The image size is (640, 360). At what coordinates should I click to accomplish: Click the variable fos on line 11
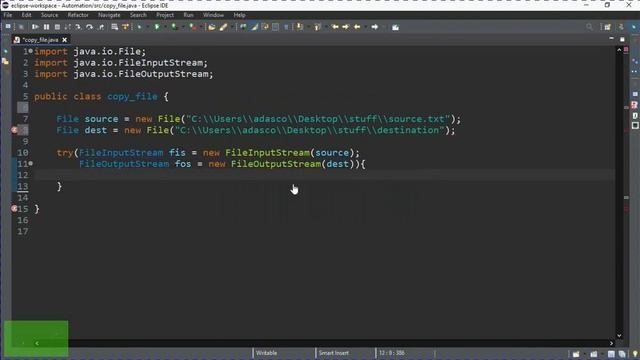click(x=183, y=164)
